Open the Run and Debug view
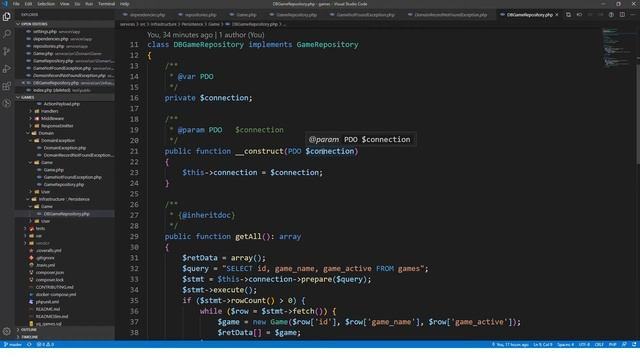640x360 pixels. (7, 69)
